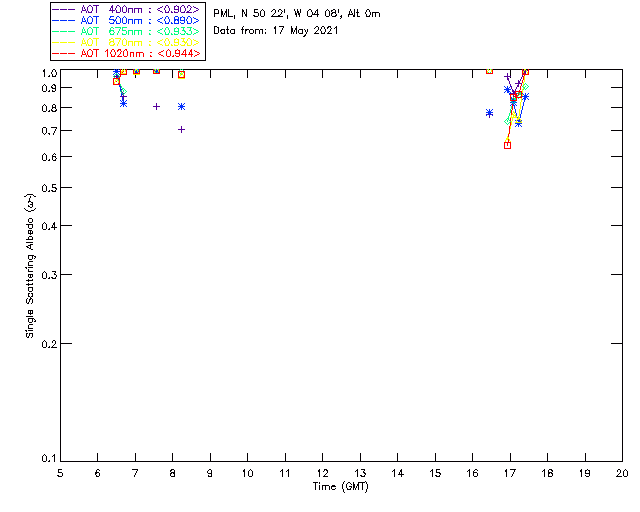The width and height of the screenshot is (640, 512).
Task: Click the green diamond at 0.9 near 17.4h
Action: [525, 87]
